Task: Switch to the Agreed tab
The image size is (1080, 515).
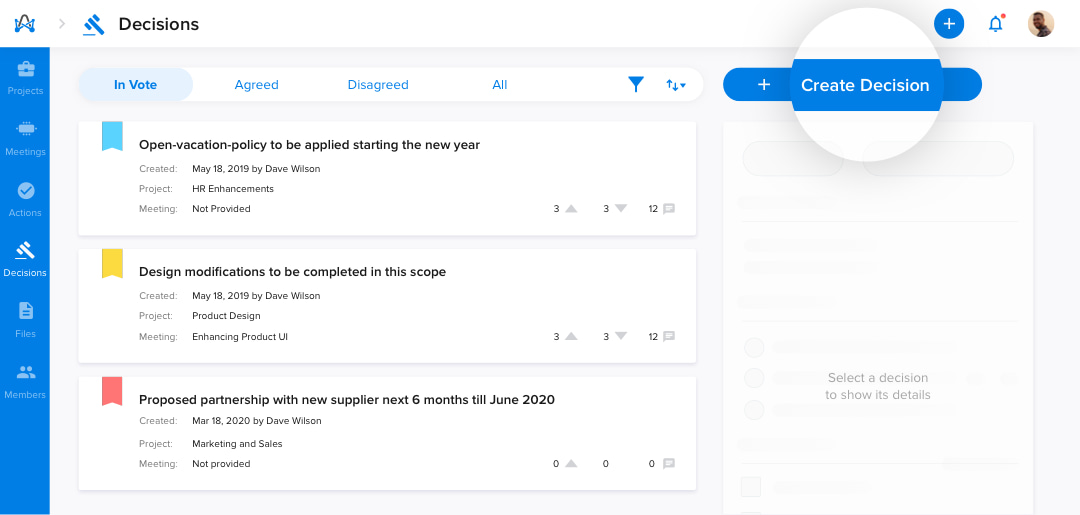Action: coord(256,85)
